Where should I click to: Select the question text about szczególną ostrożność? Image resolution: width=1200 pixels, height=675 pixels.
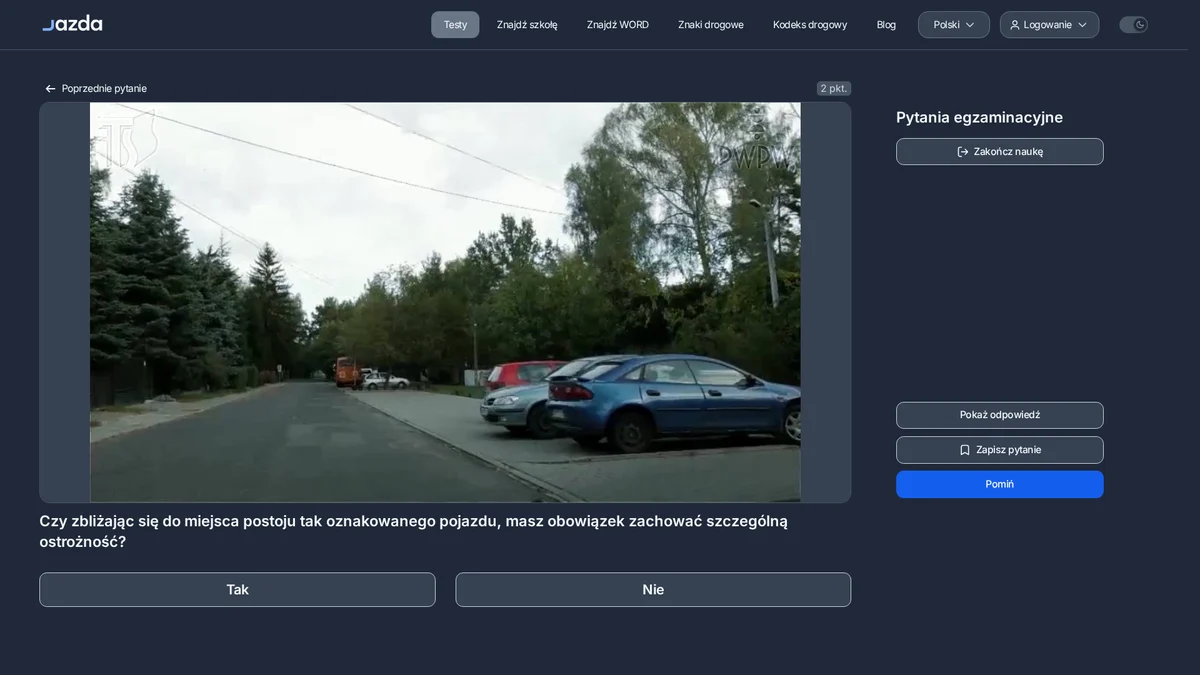(x=413, y=531)
